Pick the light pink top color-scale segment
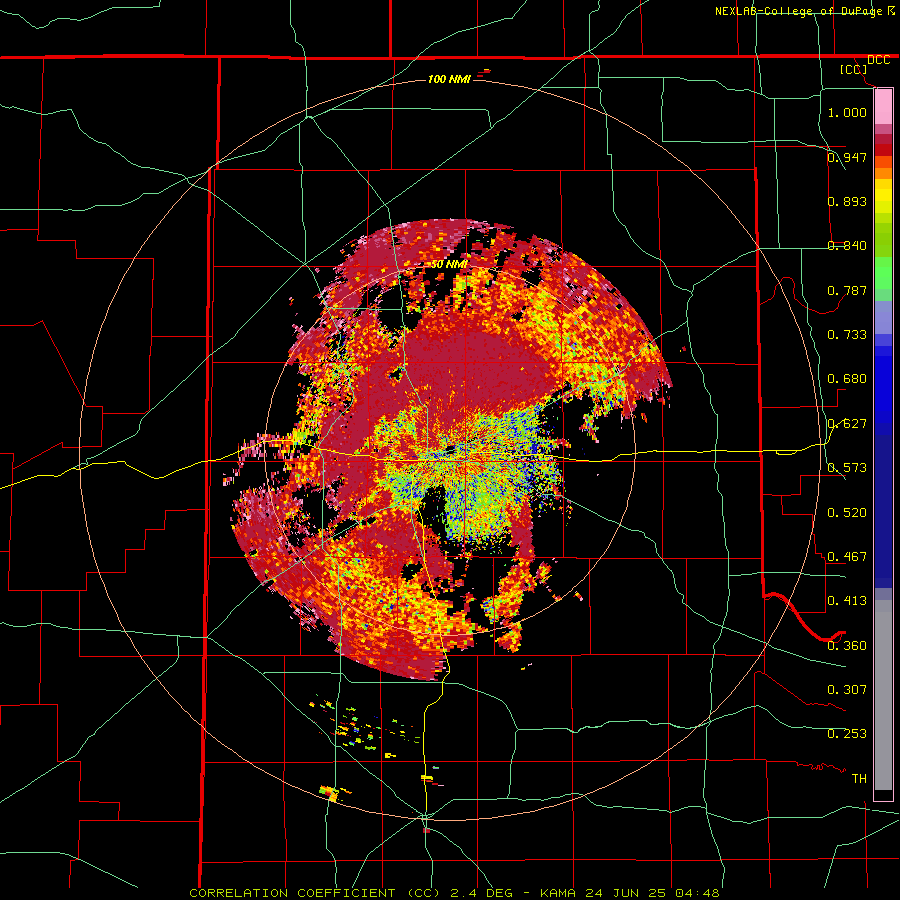 coord(883,106)
